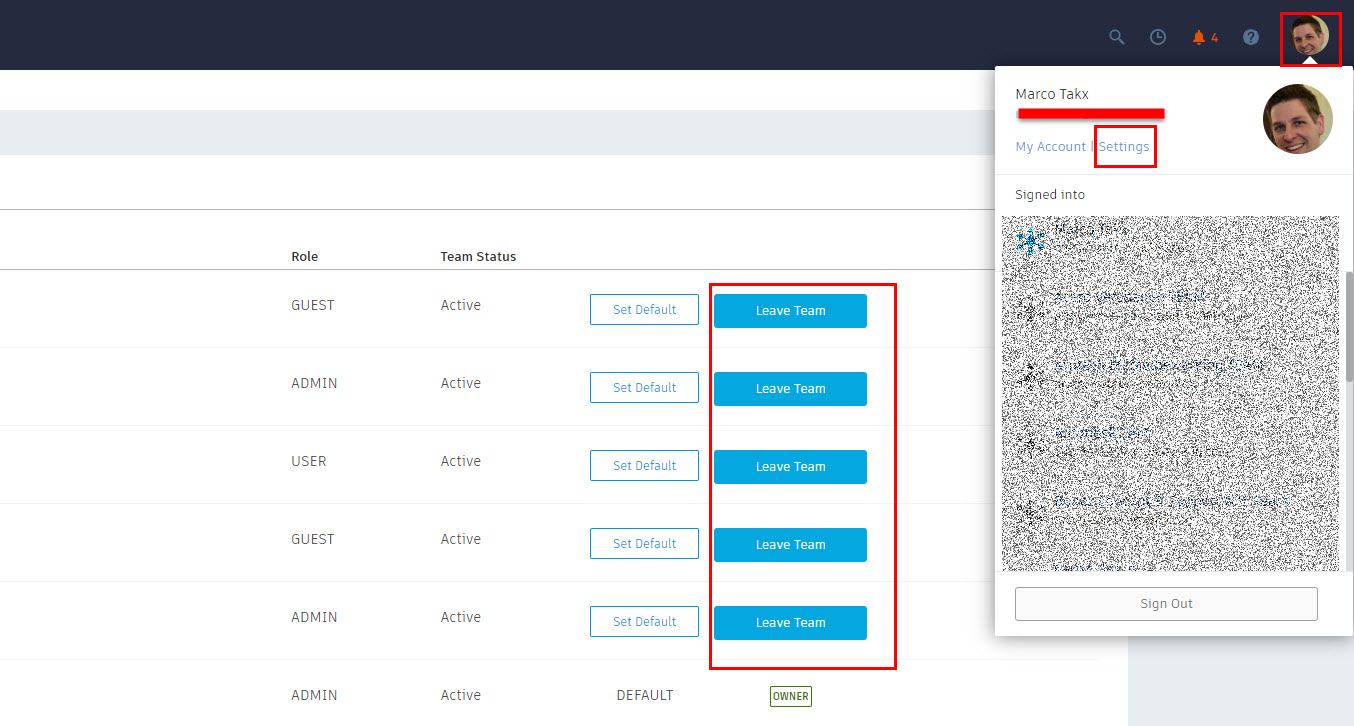
Task: Open the notifications bell icon
Action: coord(1197,37)
